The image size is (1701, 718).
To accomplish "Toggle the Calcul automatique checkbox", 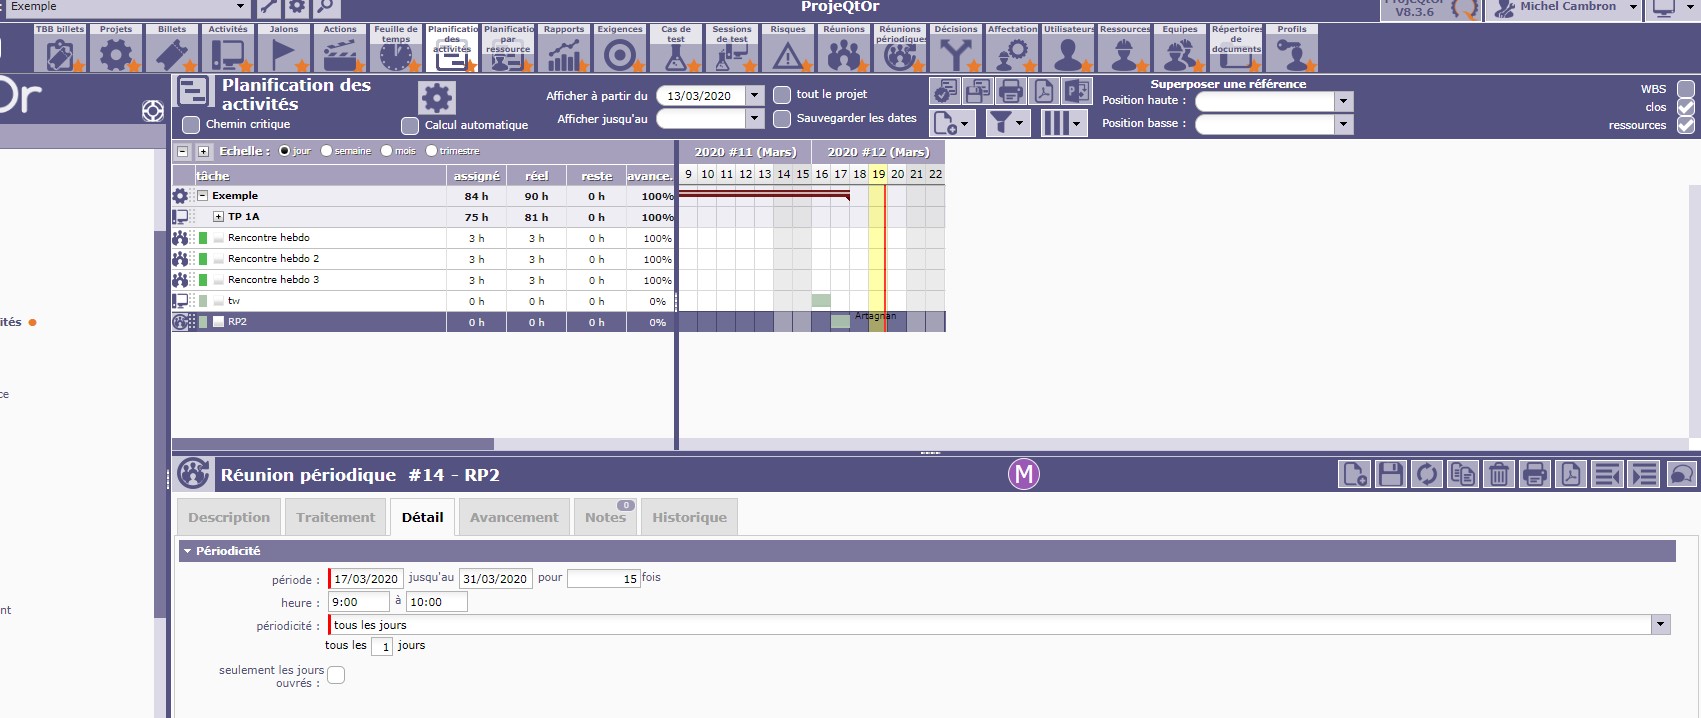I will [x=410, y=126].
